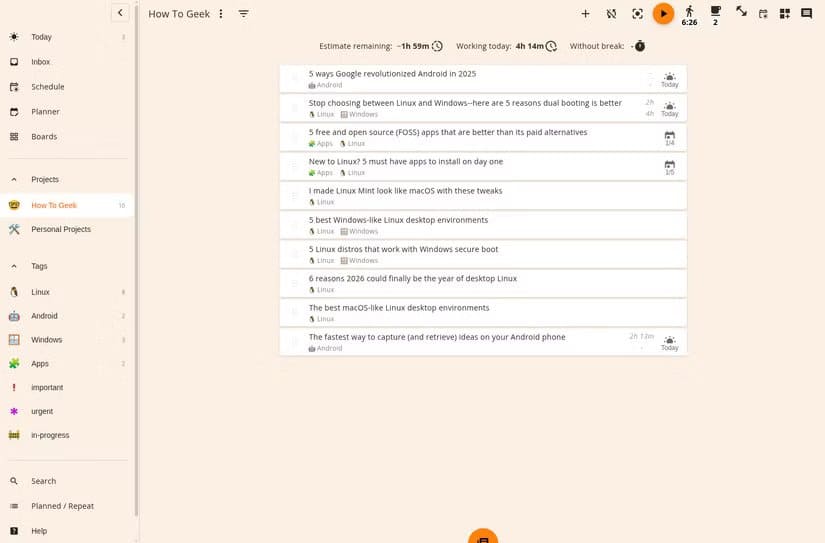
Task: Open the Today view
Action: 67,37
